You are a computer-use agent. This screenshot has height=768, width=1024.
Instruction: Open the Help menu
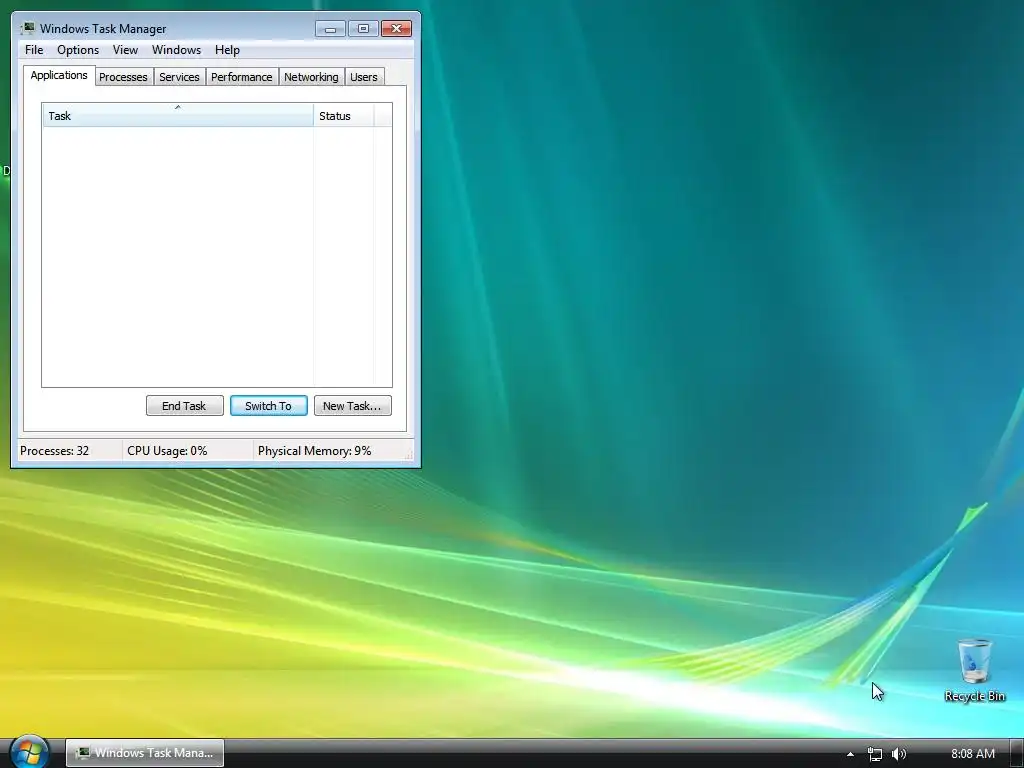(227, 50)
